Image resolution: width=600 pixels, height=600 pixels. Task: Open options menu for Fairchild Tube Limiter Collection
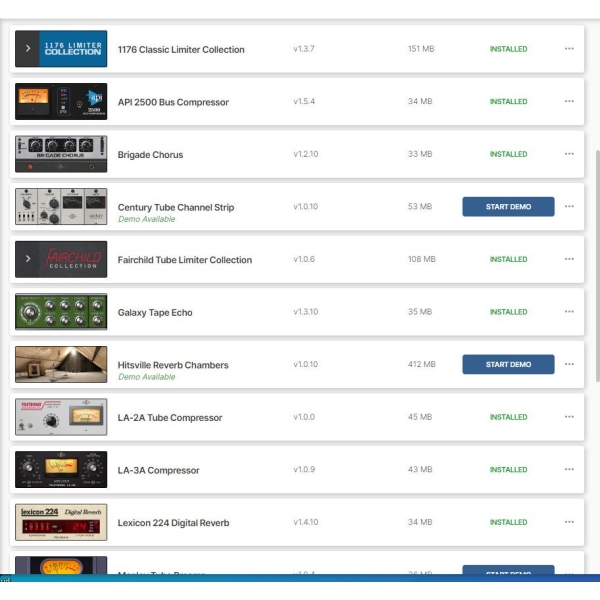pos(569,259)
